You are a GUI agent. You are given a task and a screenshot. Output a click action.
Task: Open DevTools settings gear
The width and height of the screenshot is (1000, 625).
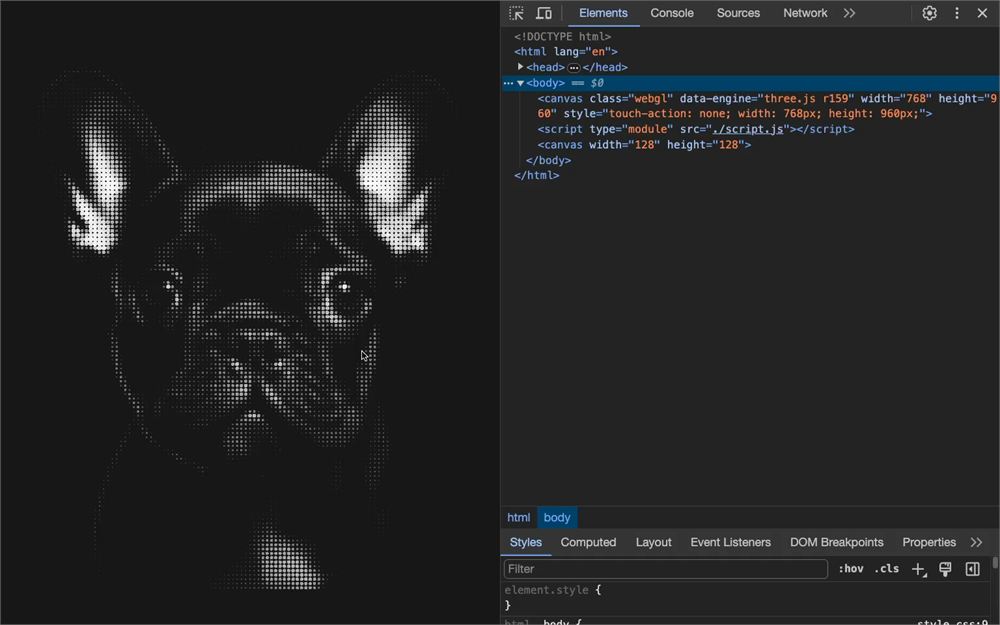tap(929, 13)
